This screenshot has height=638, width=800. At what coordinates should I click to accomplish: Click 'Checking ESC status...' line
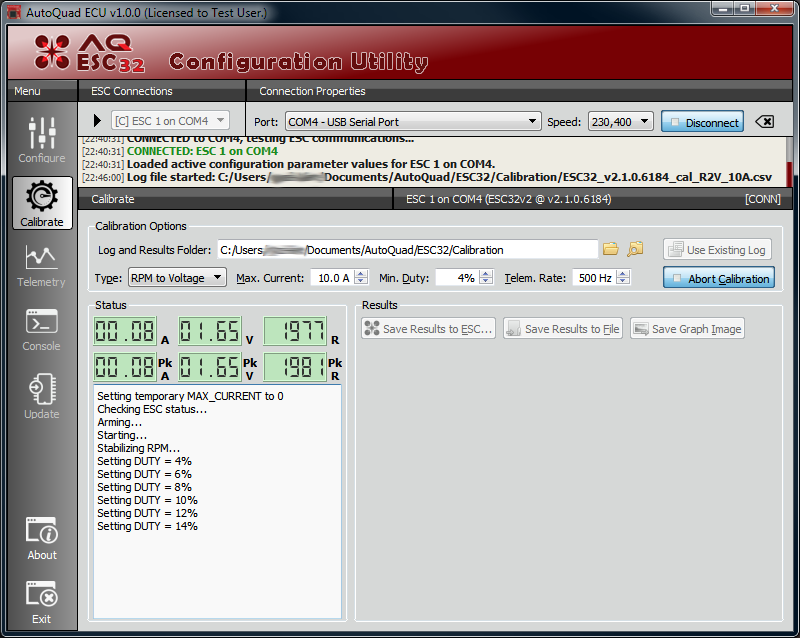[x=152, y=409]
